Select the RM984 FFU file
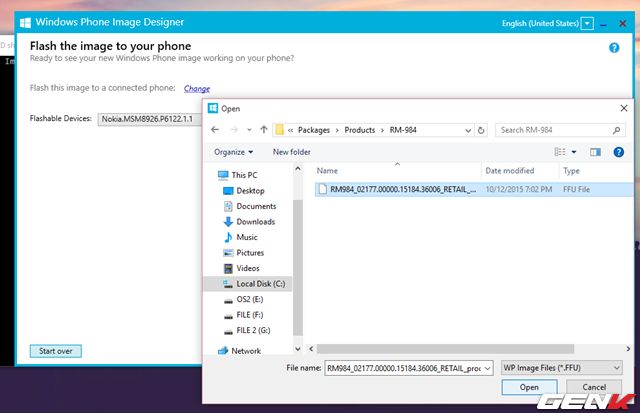 point(397,188)
